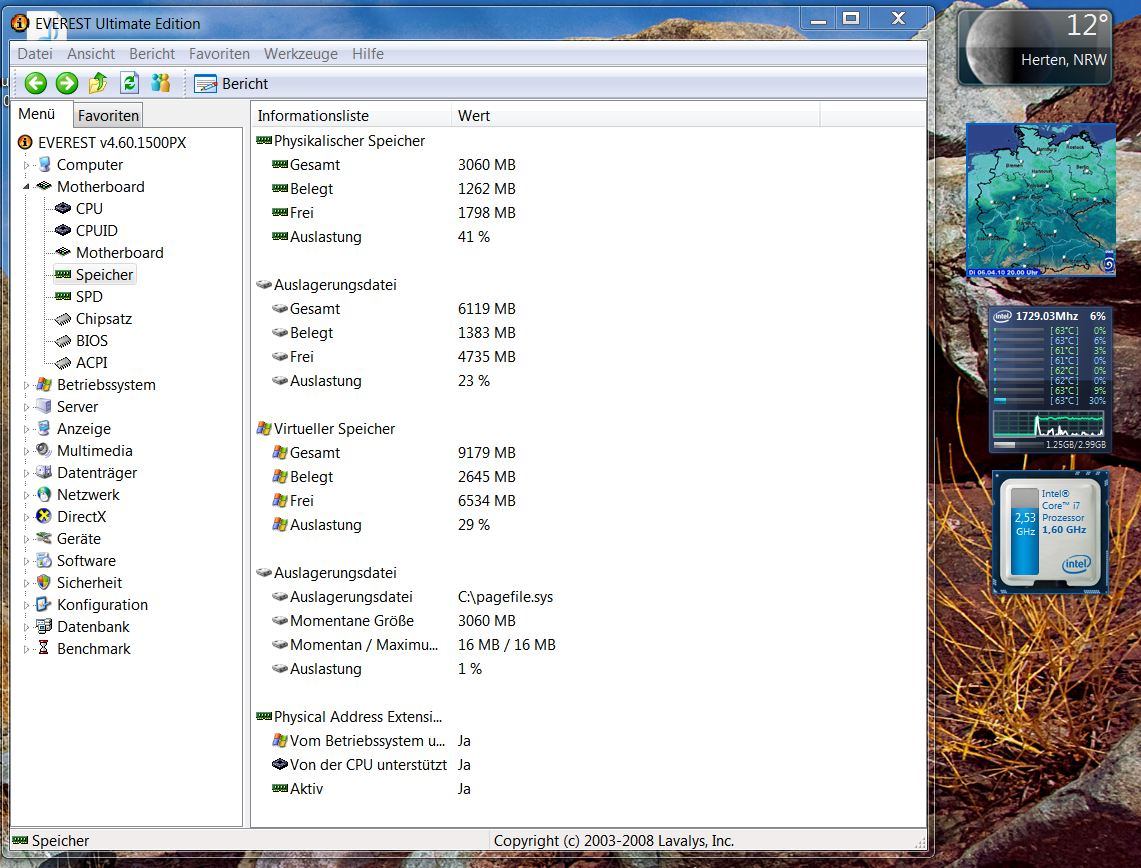Screen dimensions: 1141x868
Task: Open the Datei menu
Action: tap(35, 54)
